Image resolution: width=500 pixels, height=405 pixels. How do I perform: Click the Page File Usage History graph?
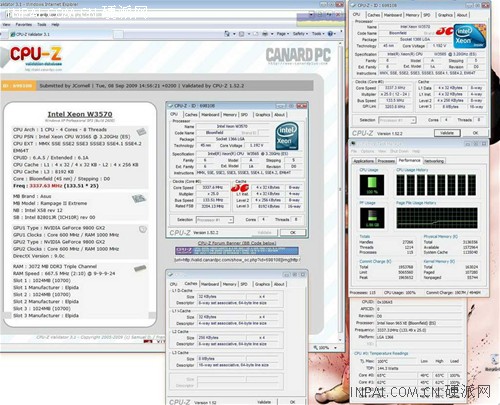437,218
